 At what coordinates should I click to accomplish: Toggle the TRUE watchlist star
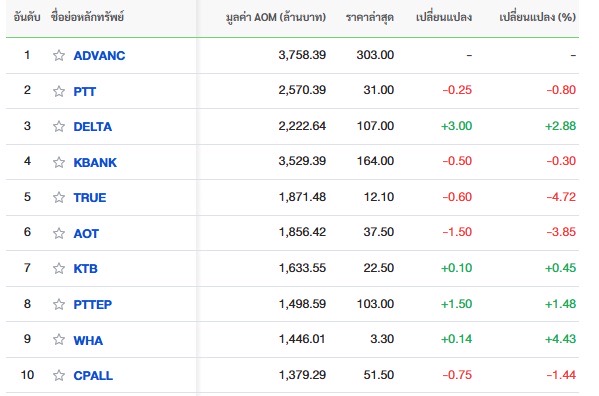(59, 197)
